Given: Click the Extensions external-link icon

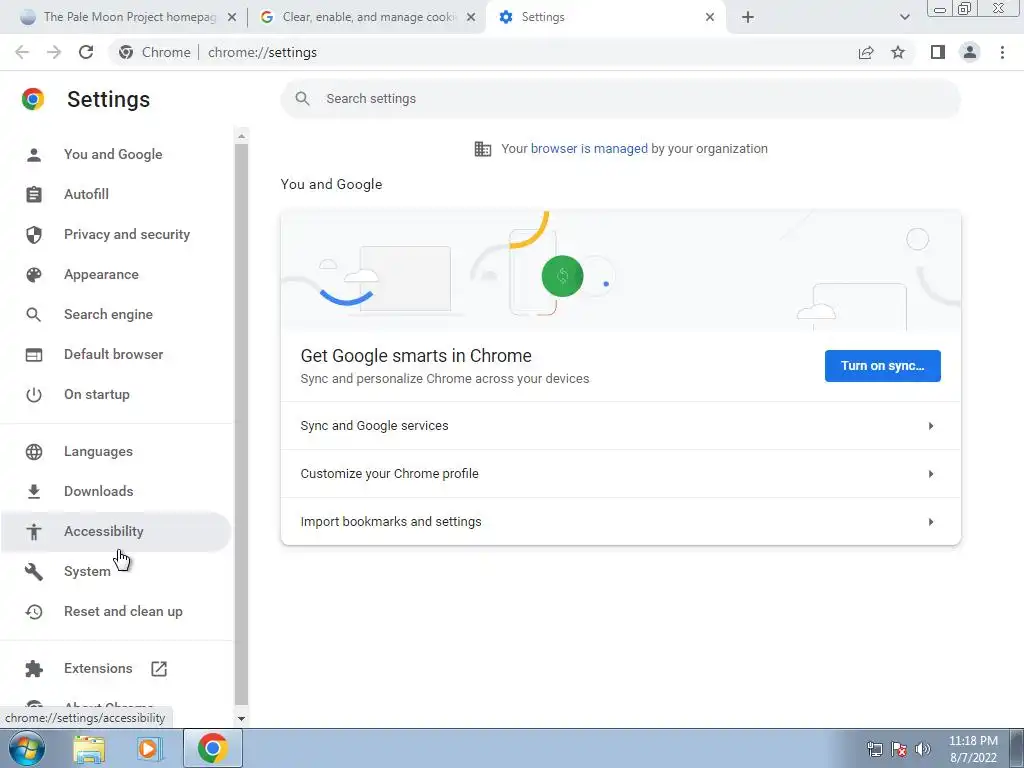Looking at the screenshot, I should click(x=159, y=669).
